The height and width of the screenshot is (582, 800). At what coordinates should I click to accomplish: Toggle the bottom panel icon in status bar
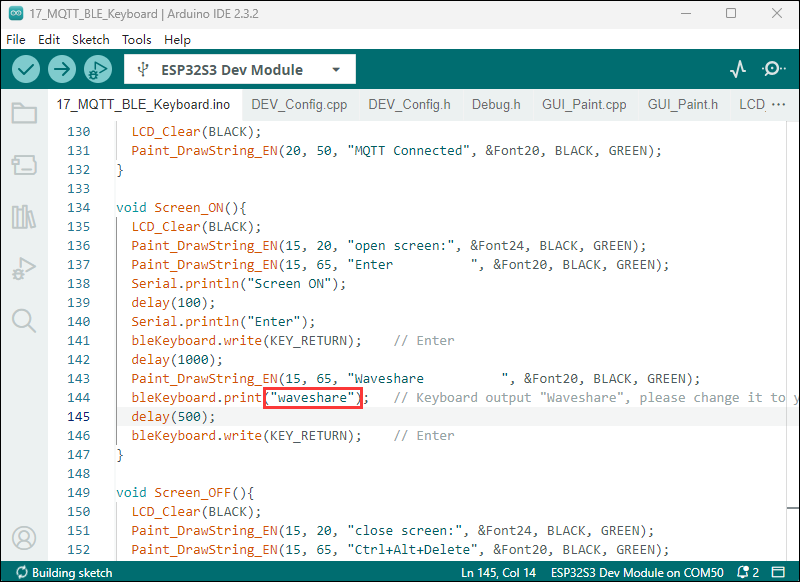tap(779, 573)
